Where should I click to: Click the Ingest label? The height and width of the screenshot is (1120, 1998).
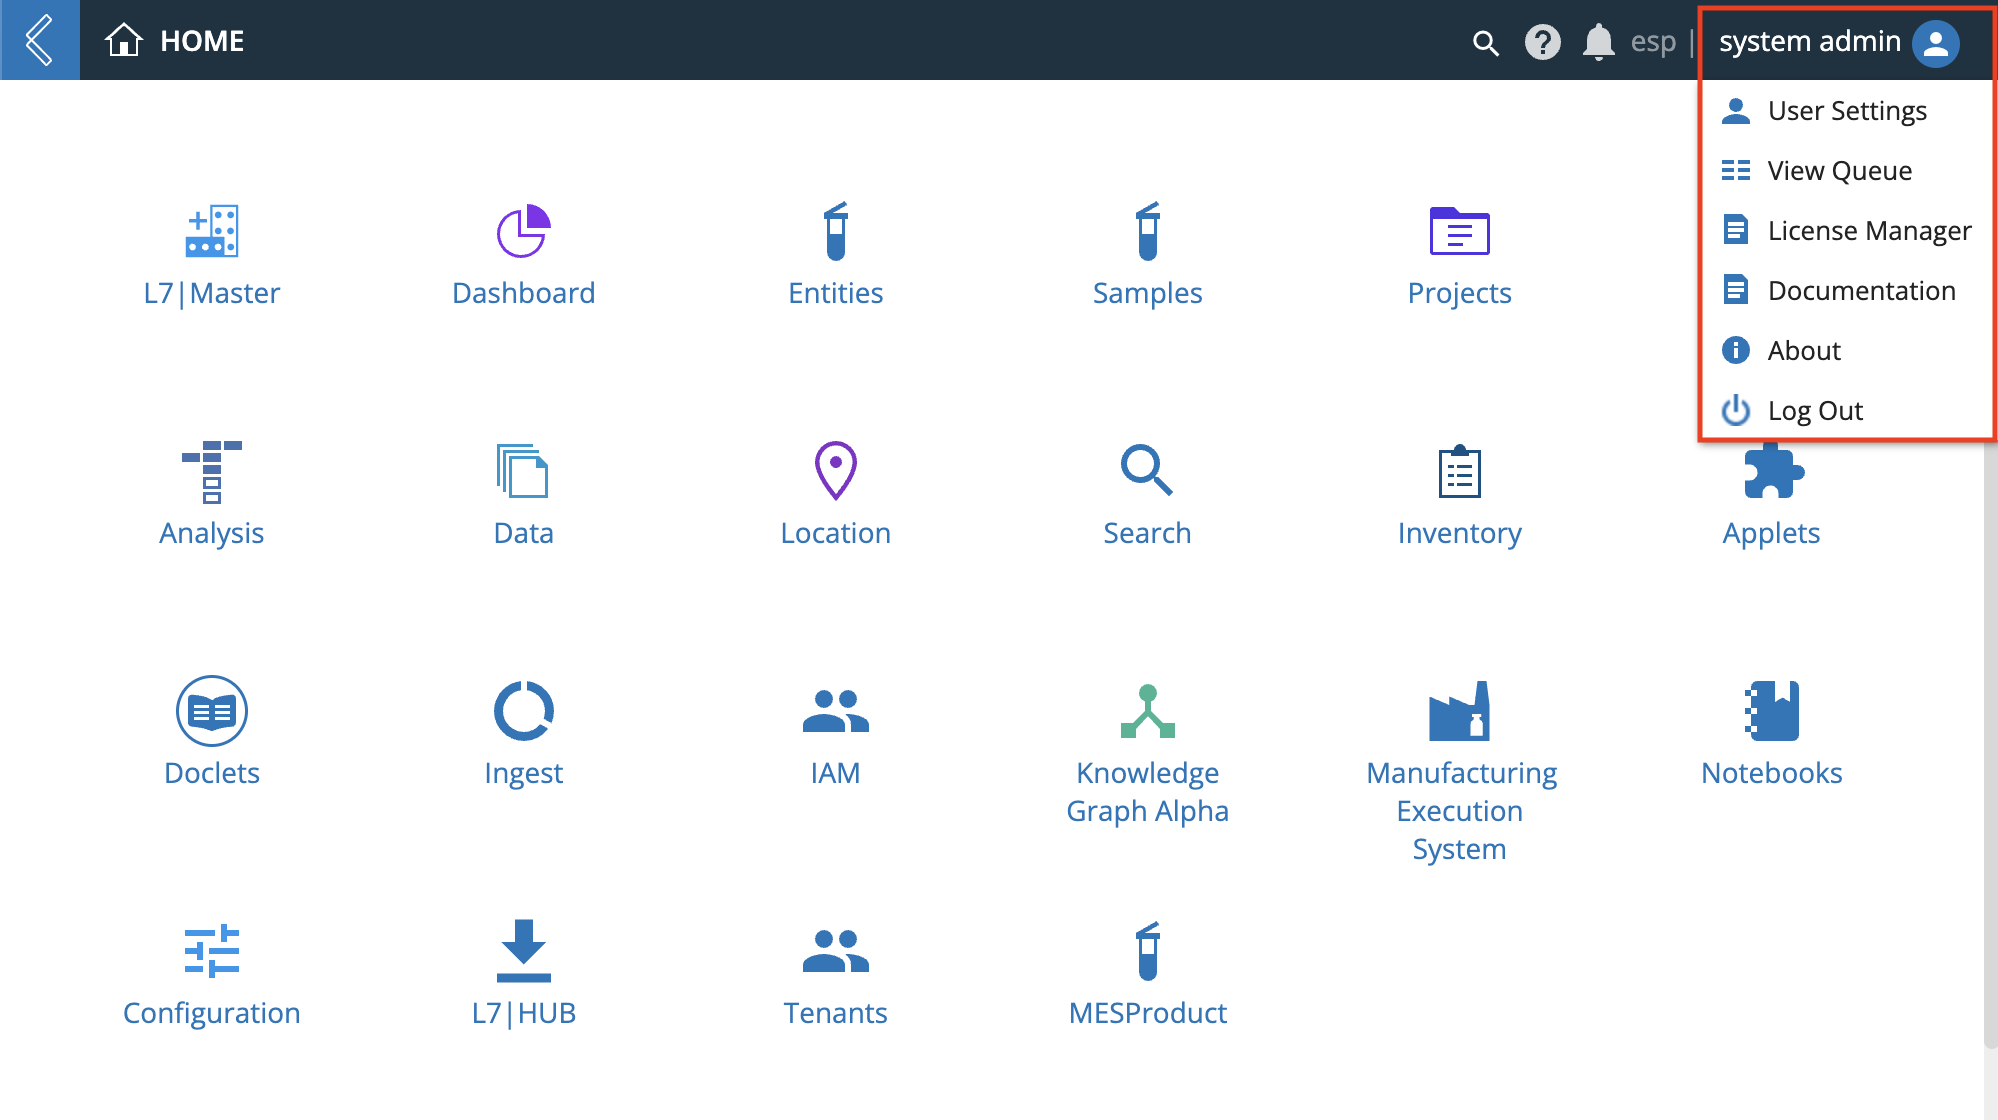[524, 773]
